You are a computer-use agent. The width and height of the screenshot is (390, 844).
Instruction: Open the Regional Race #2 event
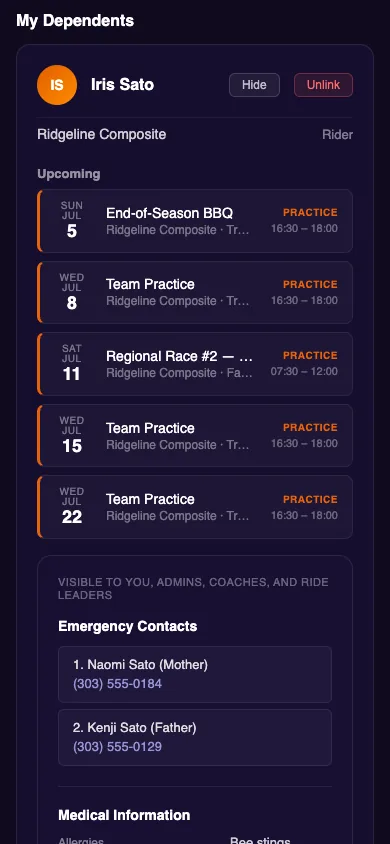pyautogui.click(x=195, y=364)
